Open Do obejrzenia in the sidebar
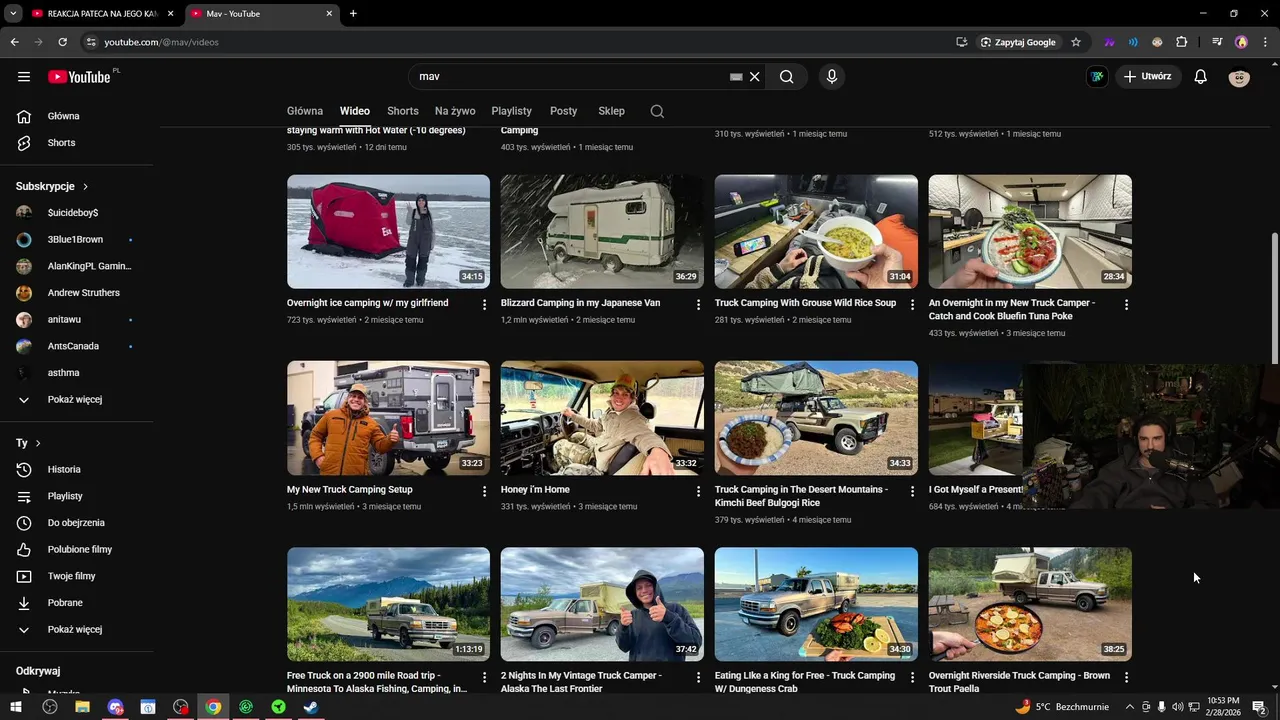Viewport: 1280px width, 720px height. [76, 523]
